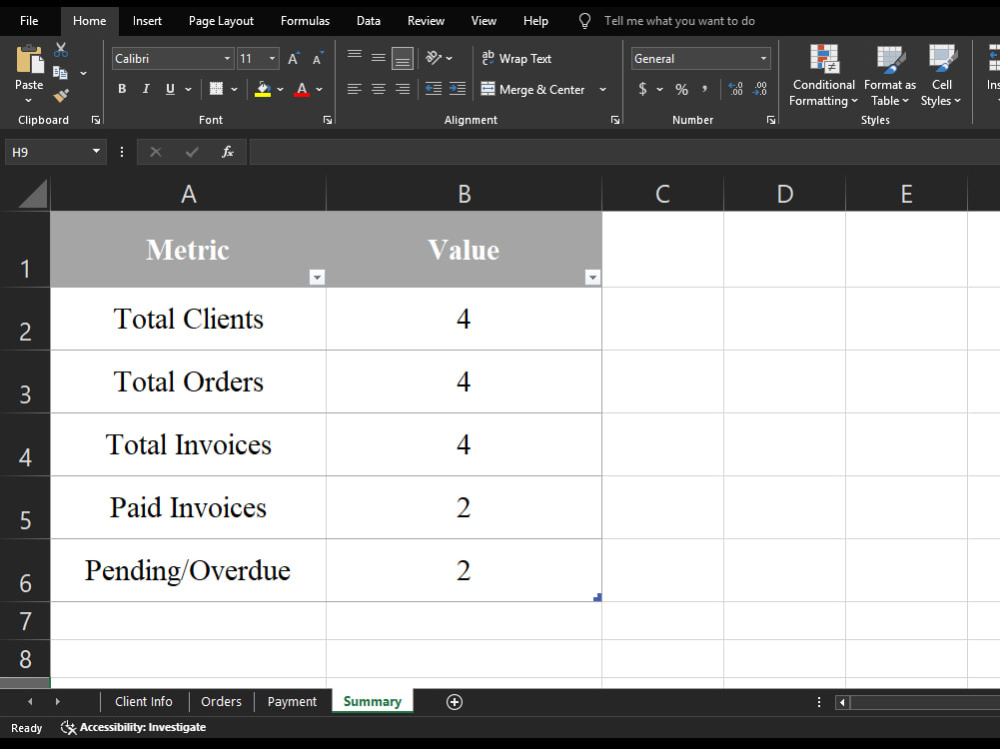This screenshot has height=749, width=1000.
Task: Apply yellow Fill Color bucket
Action: 263,89
